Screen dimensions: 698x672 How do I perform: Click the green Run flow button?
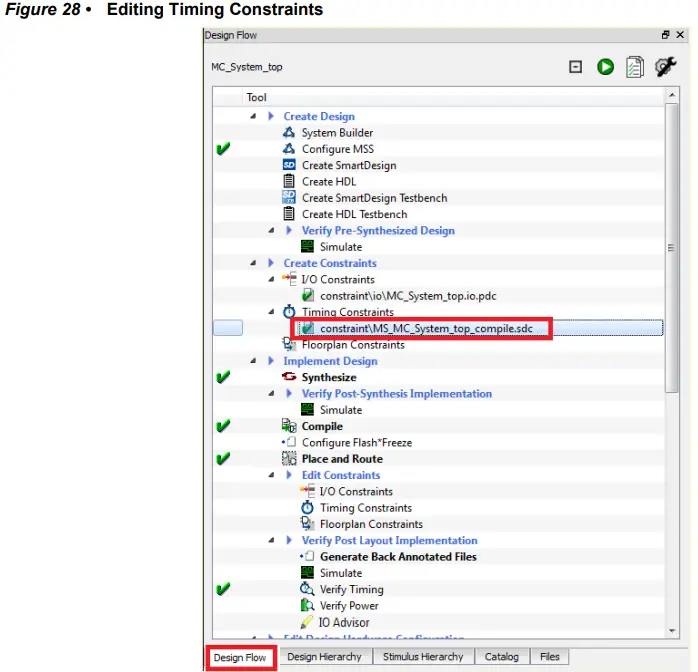605,67
